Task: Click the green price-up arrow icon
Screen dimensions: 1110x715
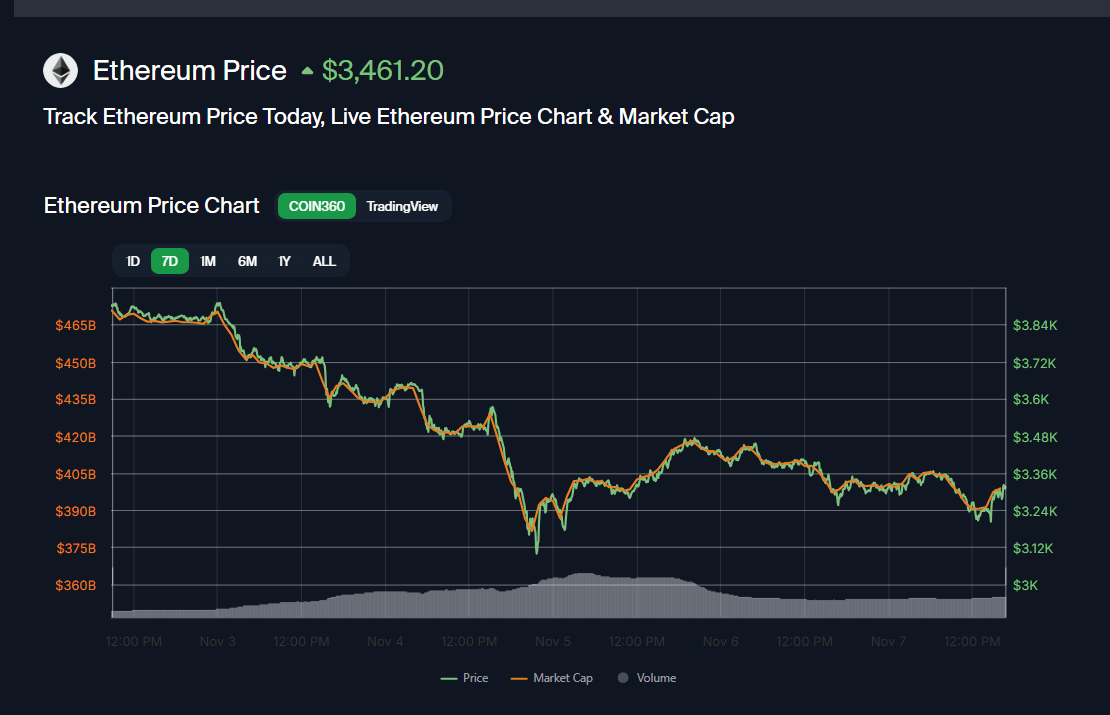Action: pyautogui.click(x=307, y=71)
